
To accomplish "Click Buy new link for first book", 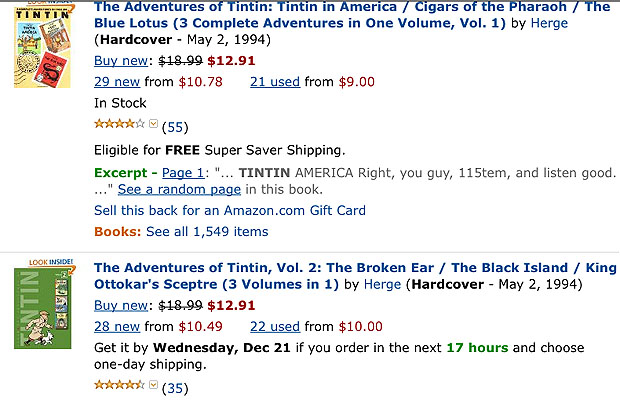I will [120, 59].
